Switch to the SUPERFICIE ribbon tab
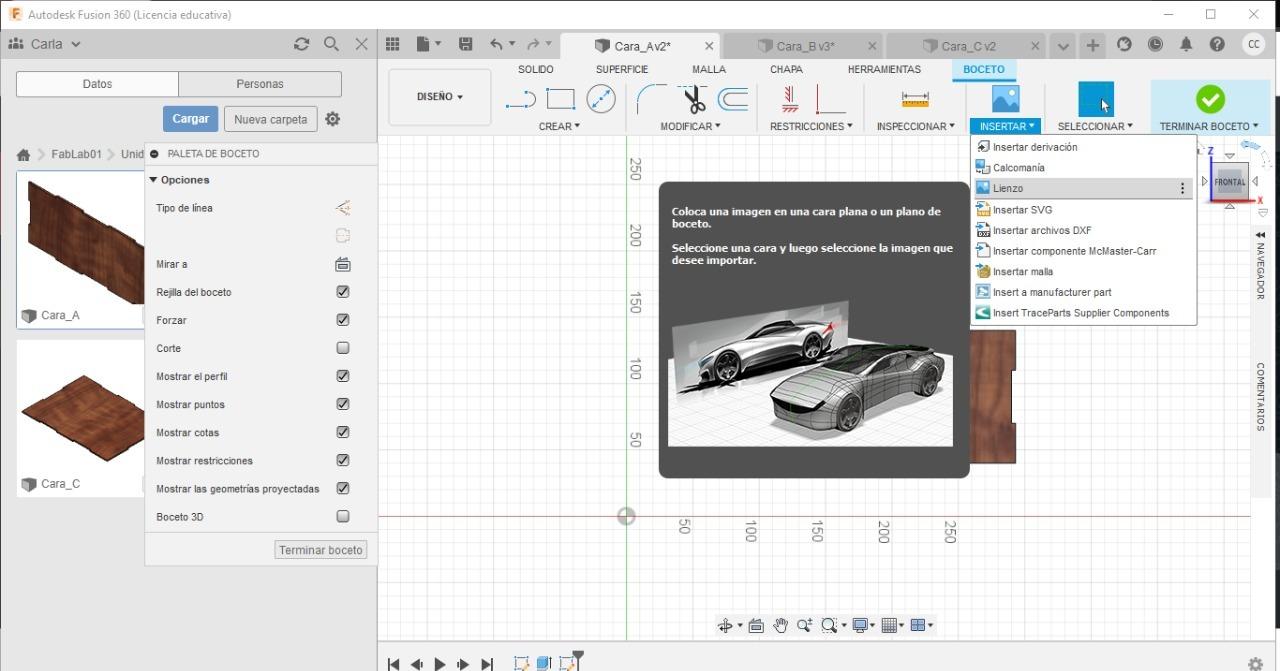Screen dimensions: 1280x671 (622, 69)
